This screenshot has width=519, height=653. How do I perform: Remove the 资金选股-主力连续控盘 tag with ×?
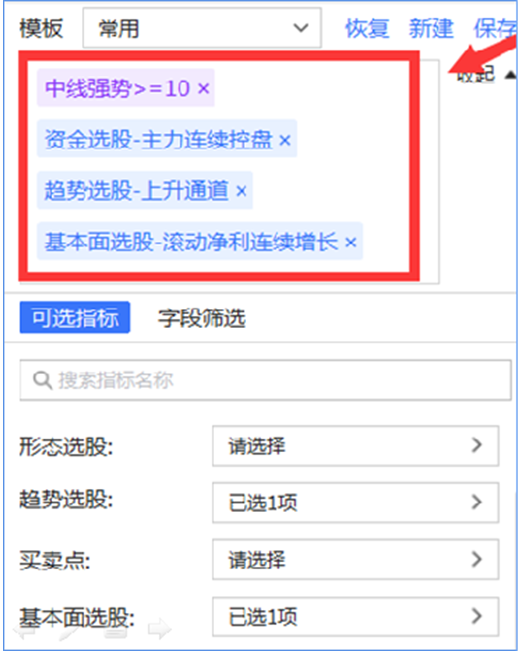point(285,140)
